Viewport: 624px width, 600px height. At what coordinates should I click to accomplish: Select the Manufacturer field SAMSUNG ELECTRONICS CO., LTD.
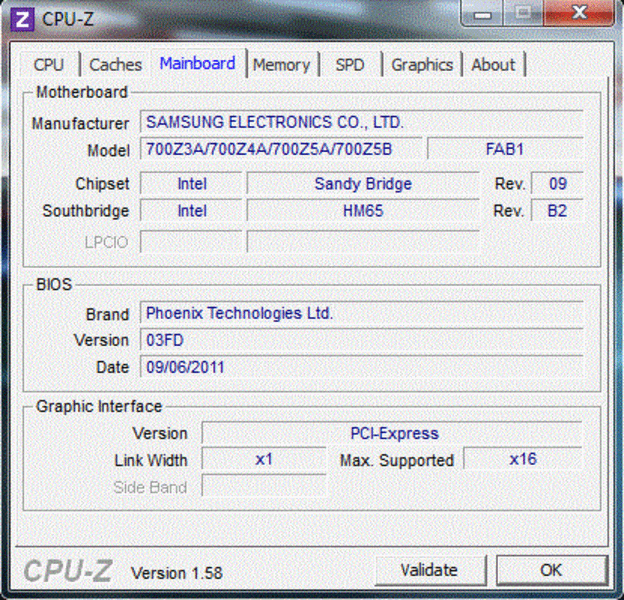[361, 122]
